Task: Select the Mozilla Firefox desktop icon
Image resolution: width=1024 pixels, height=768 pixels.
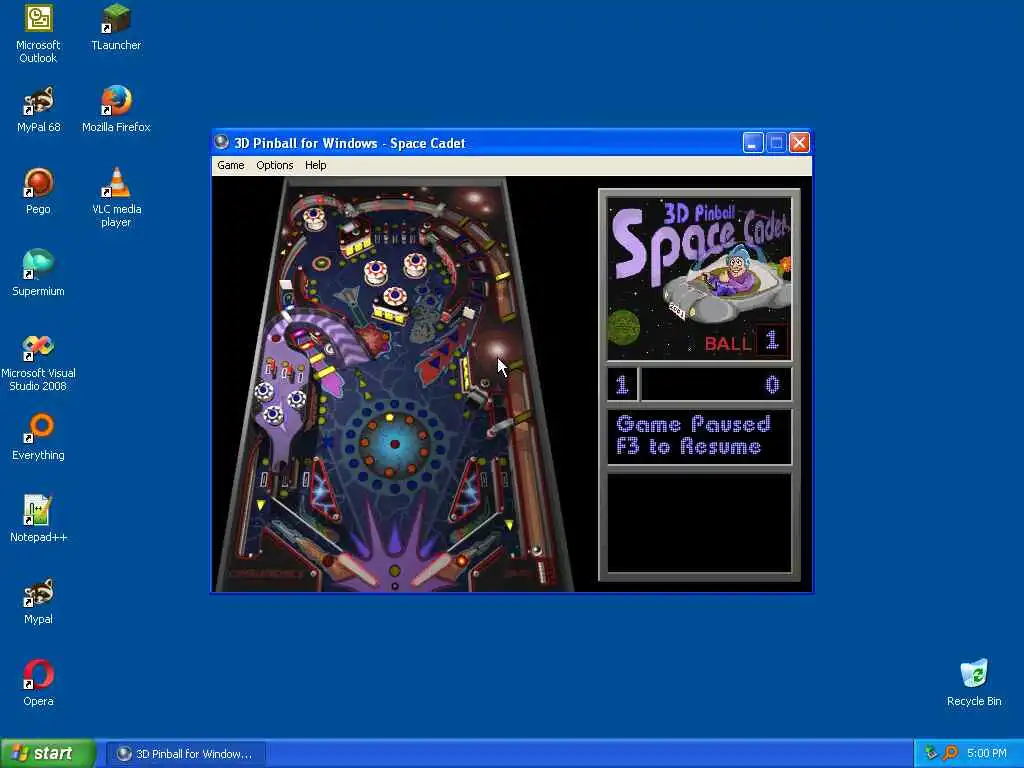Action: 116,110
